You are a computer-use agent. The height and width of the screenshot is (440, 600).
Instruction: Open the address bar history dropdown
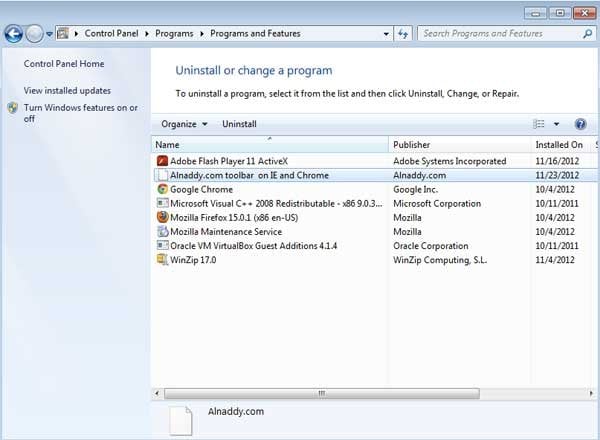pyautogui.click(x=386, y=34)
